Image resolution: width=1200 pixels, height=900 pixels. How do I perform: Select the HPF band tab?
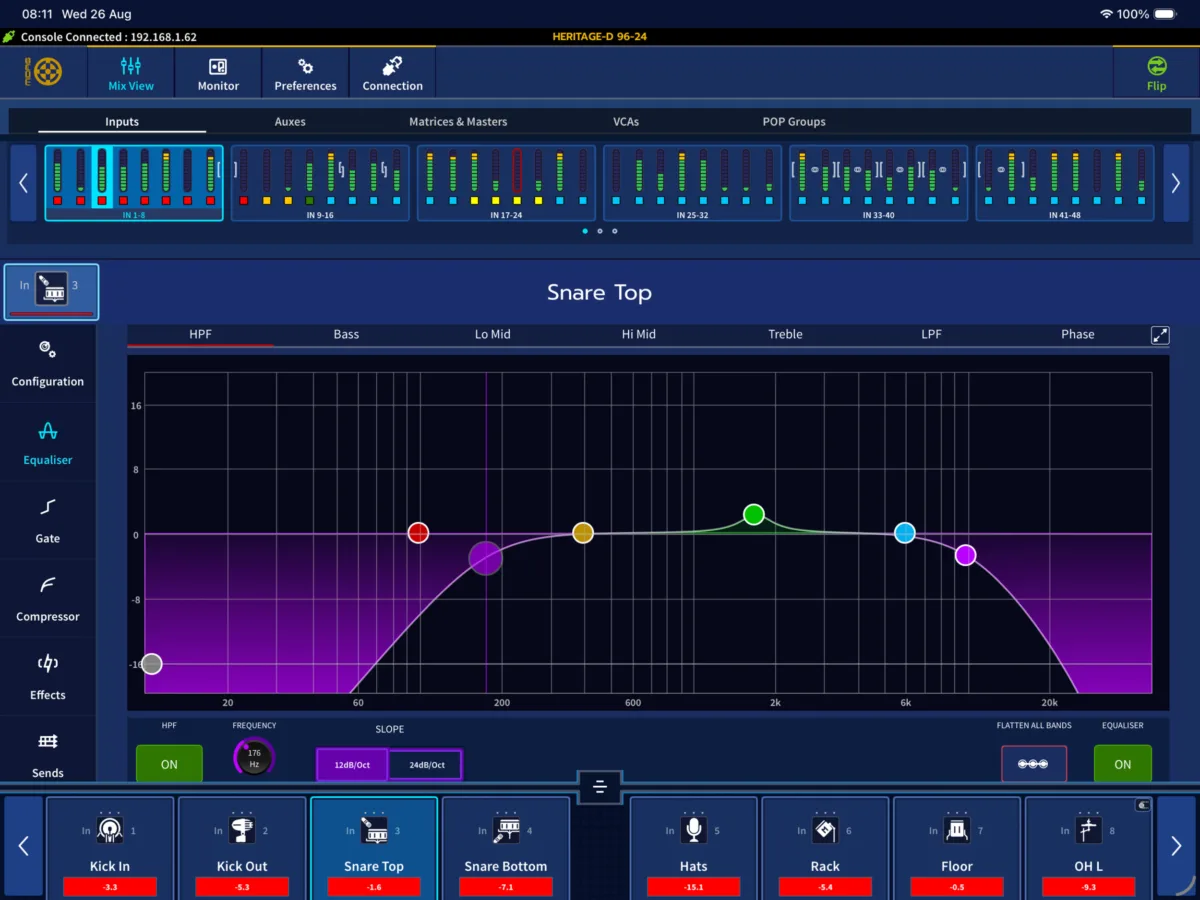tap(200, 334)
